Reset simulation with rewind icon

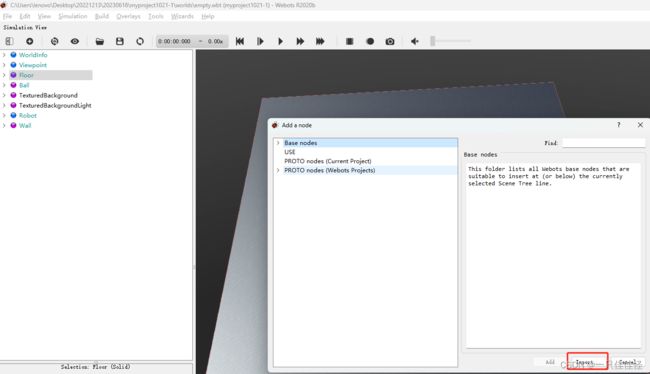click(240, 41)
